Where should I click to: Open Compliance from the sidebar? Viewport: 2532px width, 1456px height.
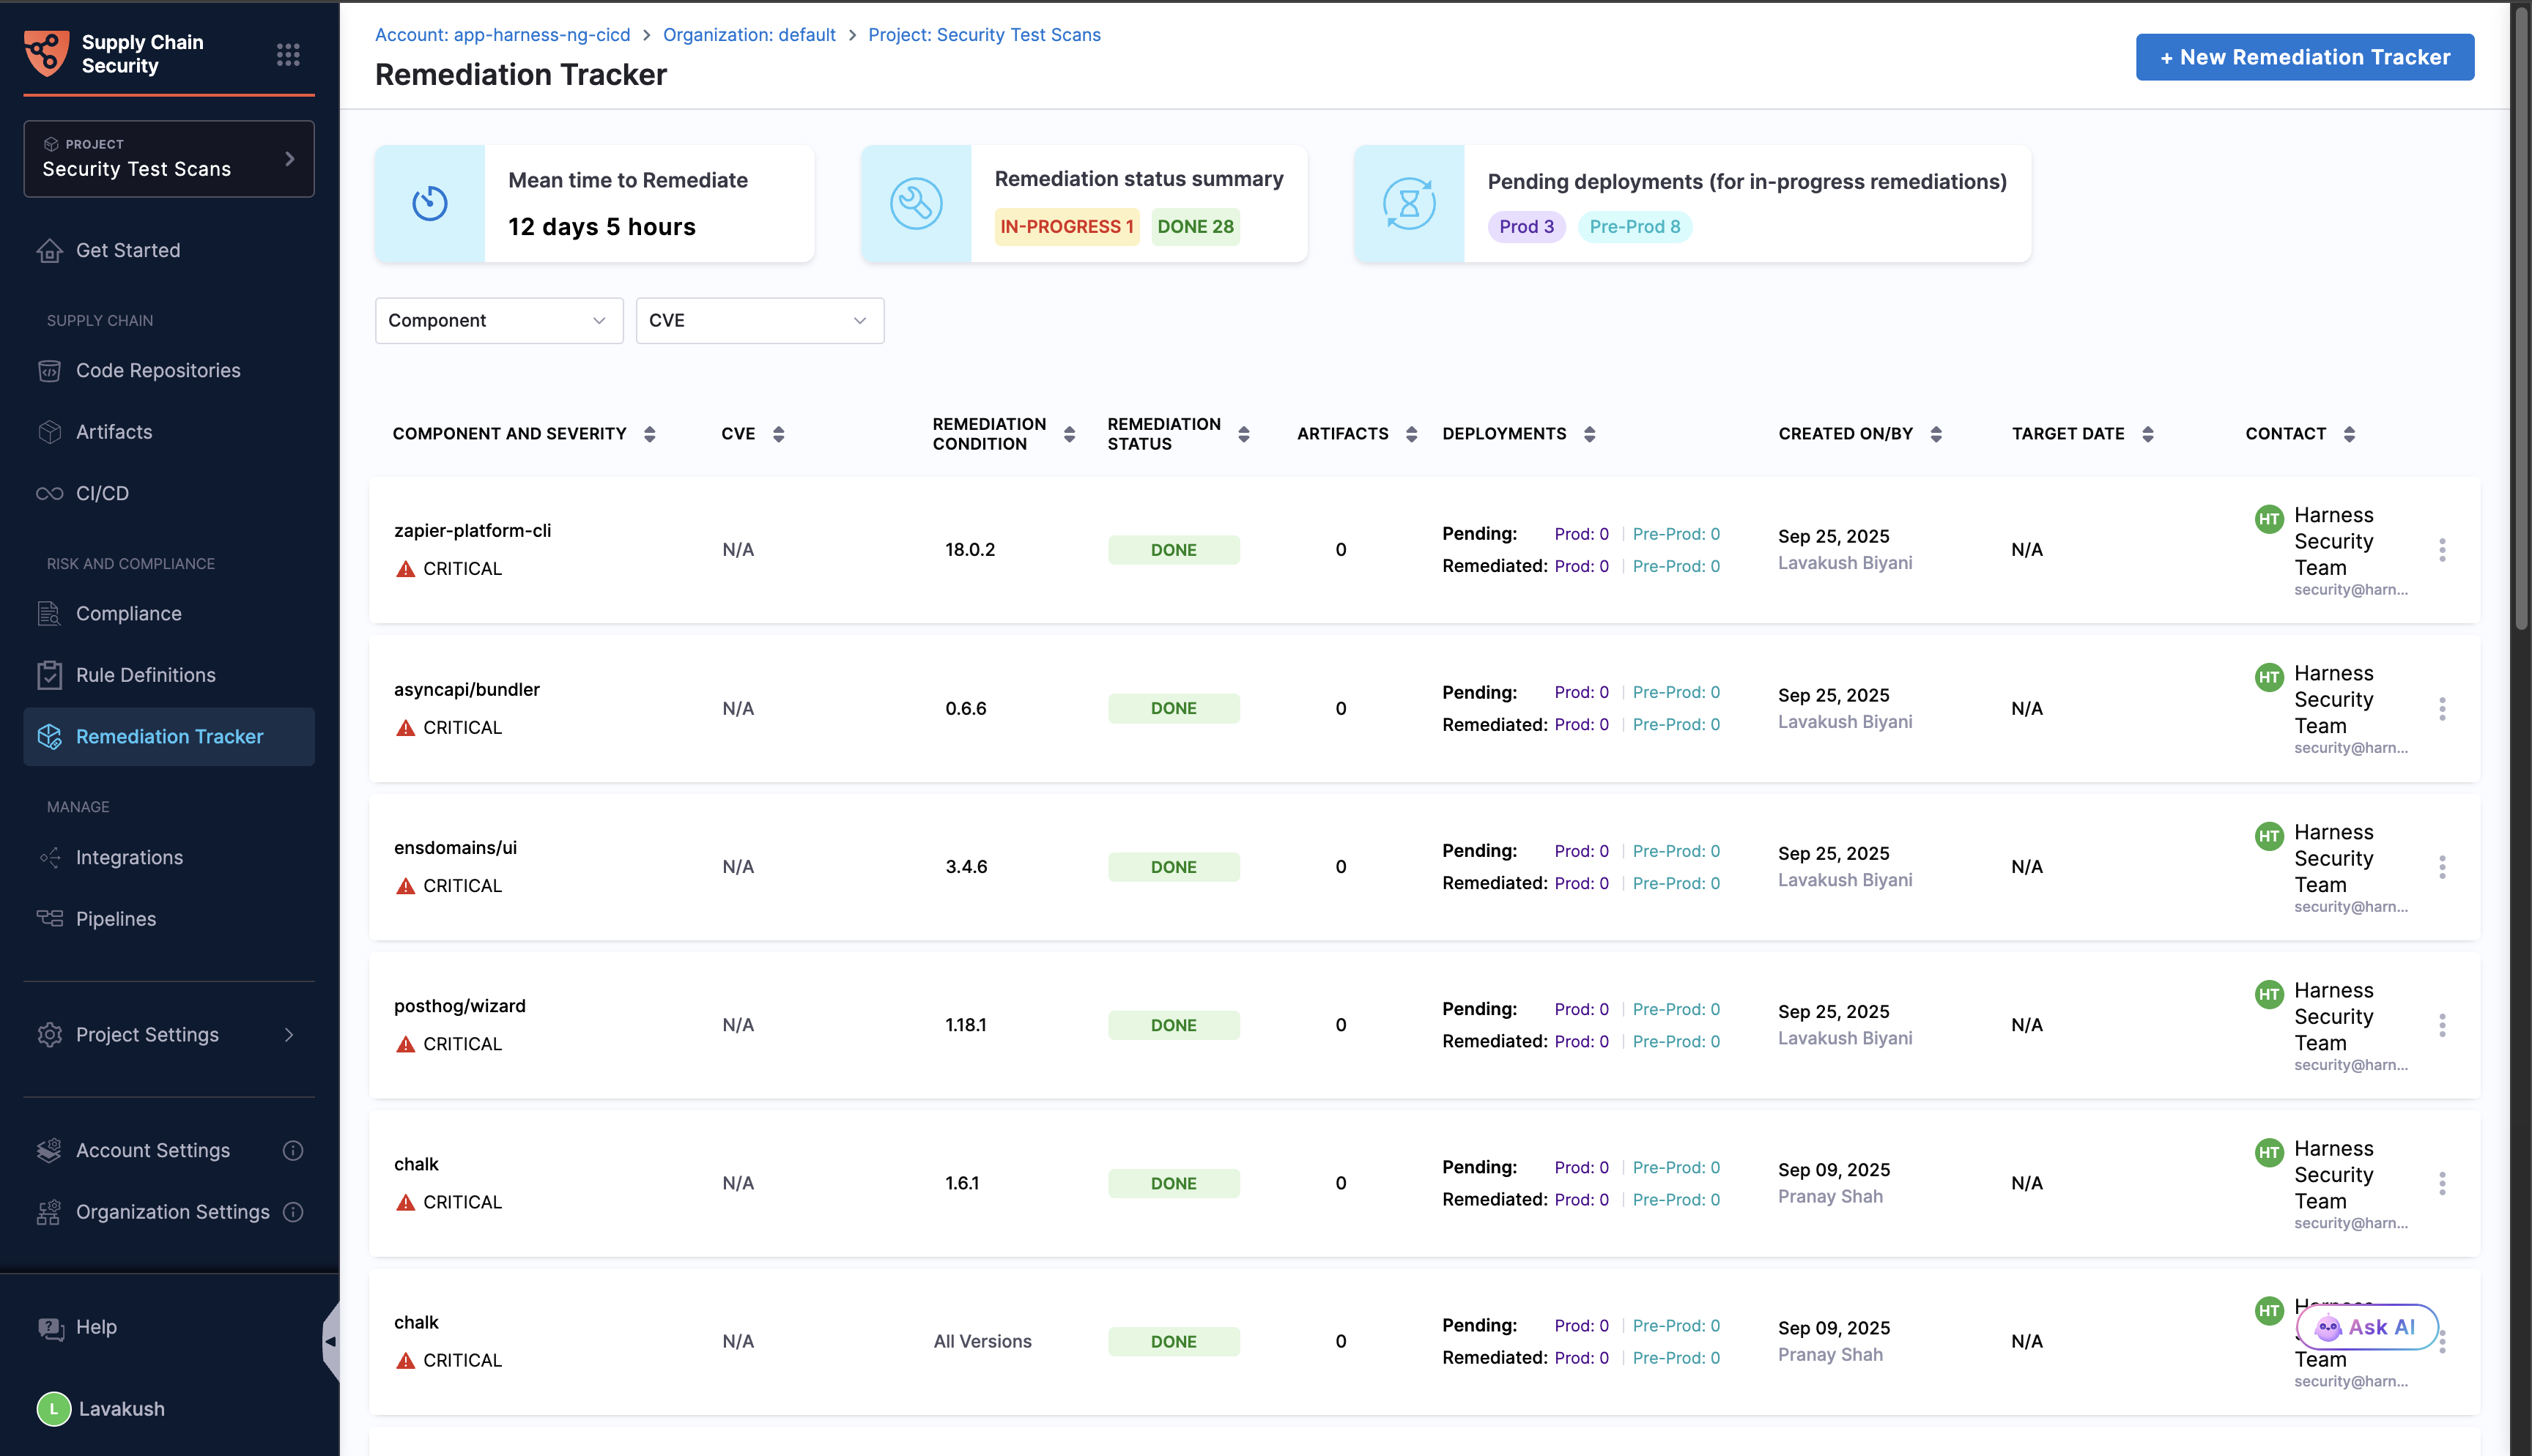(129, 614)
